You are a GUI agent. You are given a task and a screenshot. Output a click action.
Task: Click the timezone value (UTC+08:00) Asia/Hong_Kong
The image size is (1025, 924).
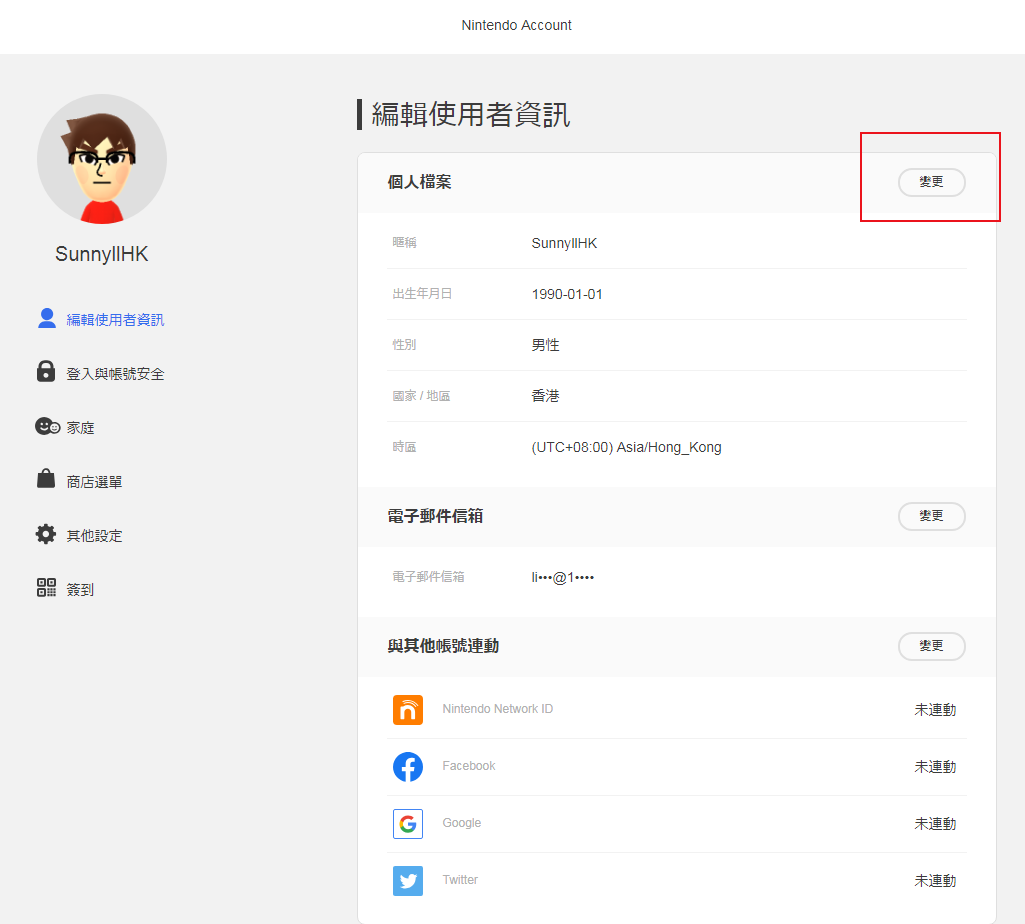[626, 447]
